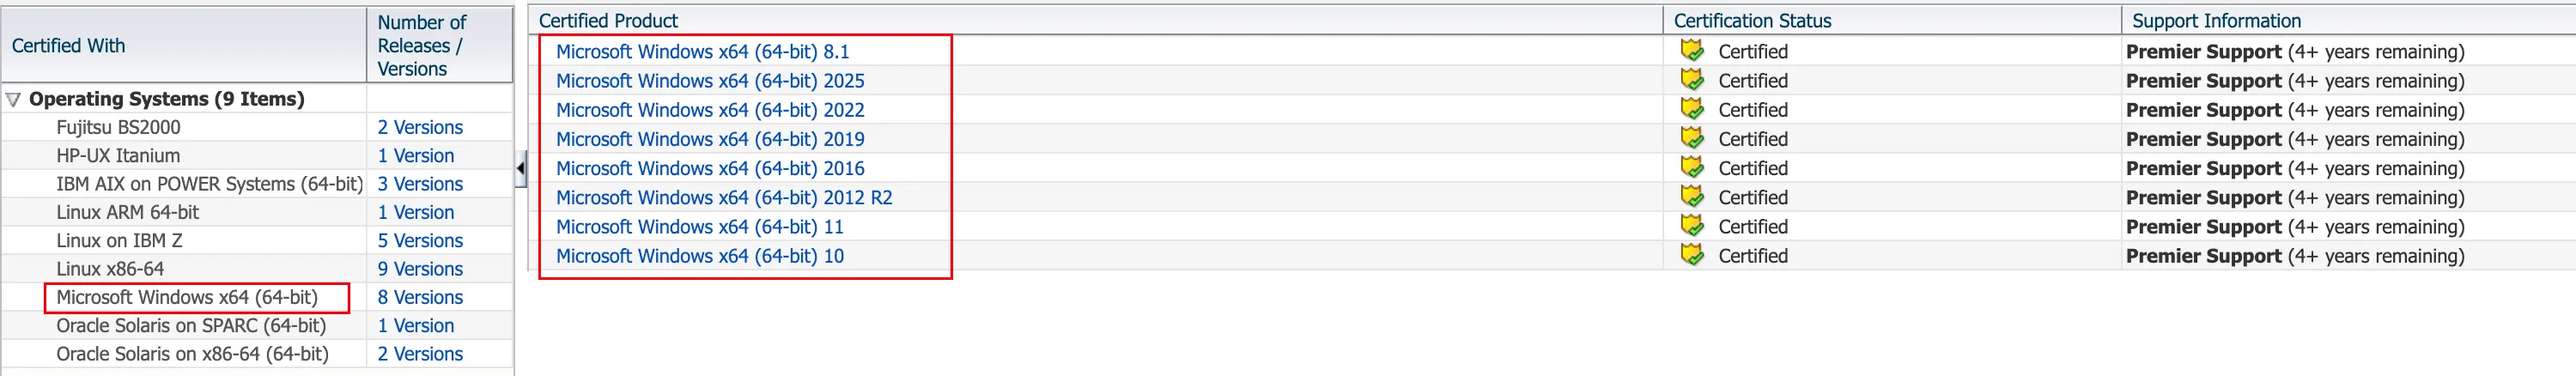The image size is (2576, 376).
Task: Click Support Information column header
Action: [2216, 20]
